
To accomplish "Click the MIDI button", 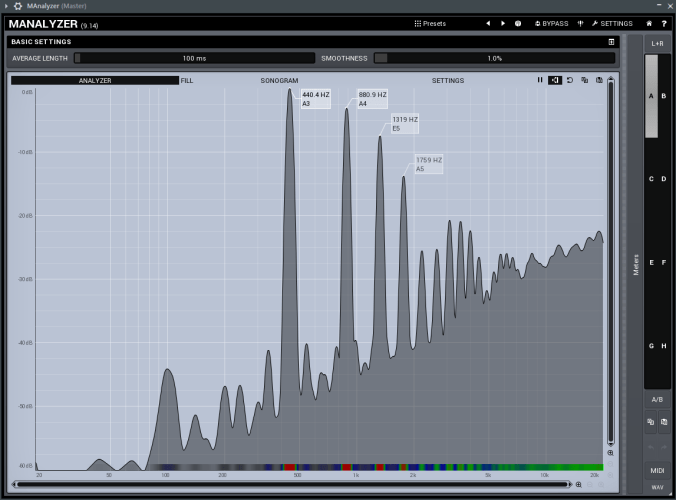I will click(657, 470).
